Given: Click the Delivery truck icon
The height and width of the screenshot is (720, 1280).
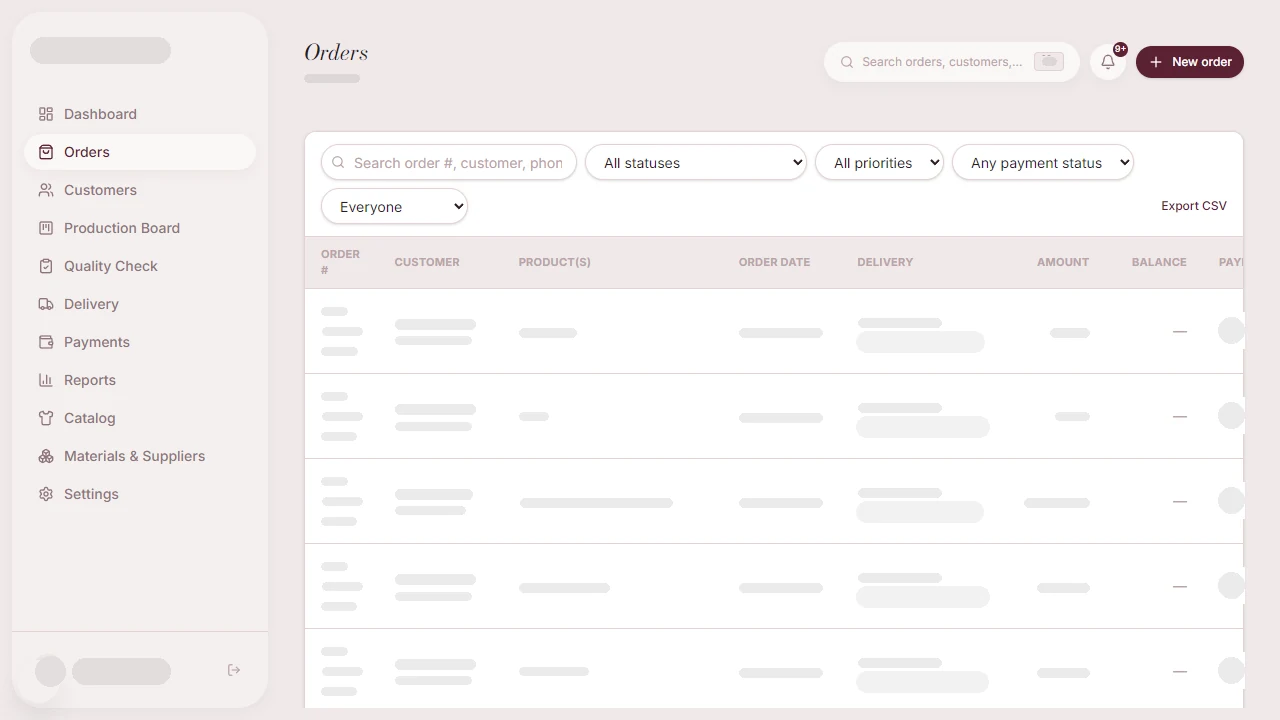Looking at the screenshot, I should [46, 304].
